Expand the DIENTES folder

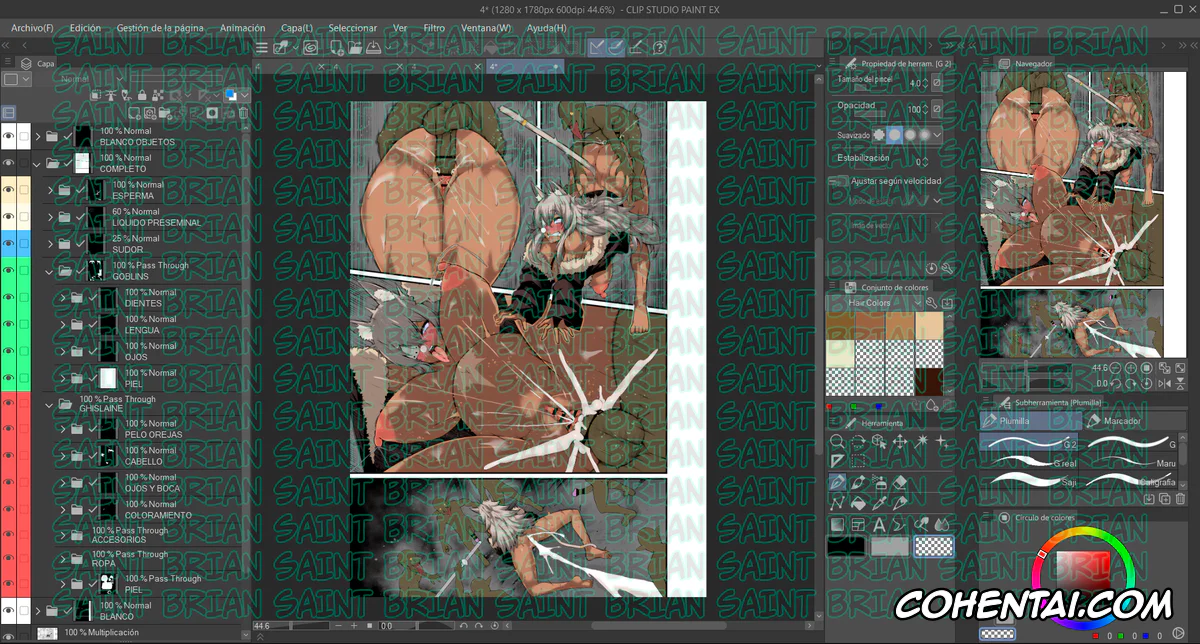(x=63, y=298)
